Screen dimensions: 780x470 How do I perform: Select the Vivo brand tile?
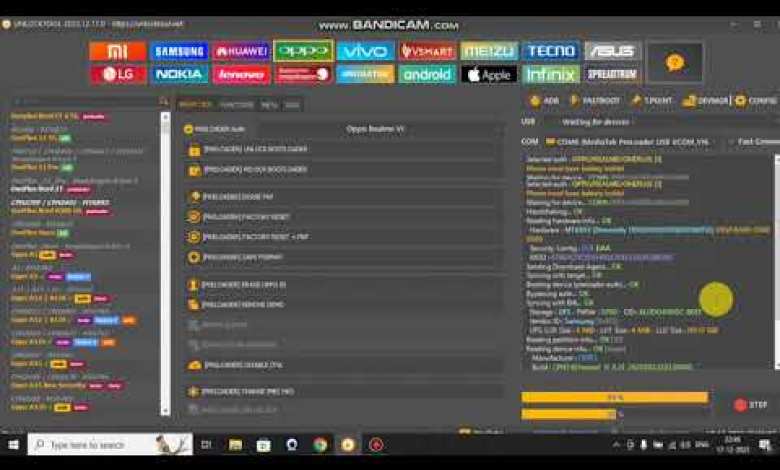365,51
